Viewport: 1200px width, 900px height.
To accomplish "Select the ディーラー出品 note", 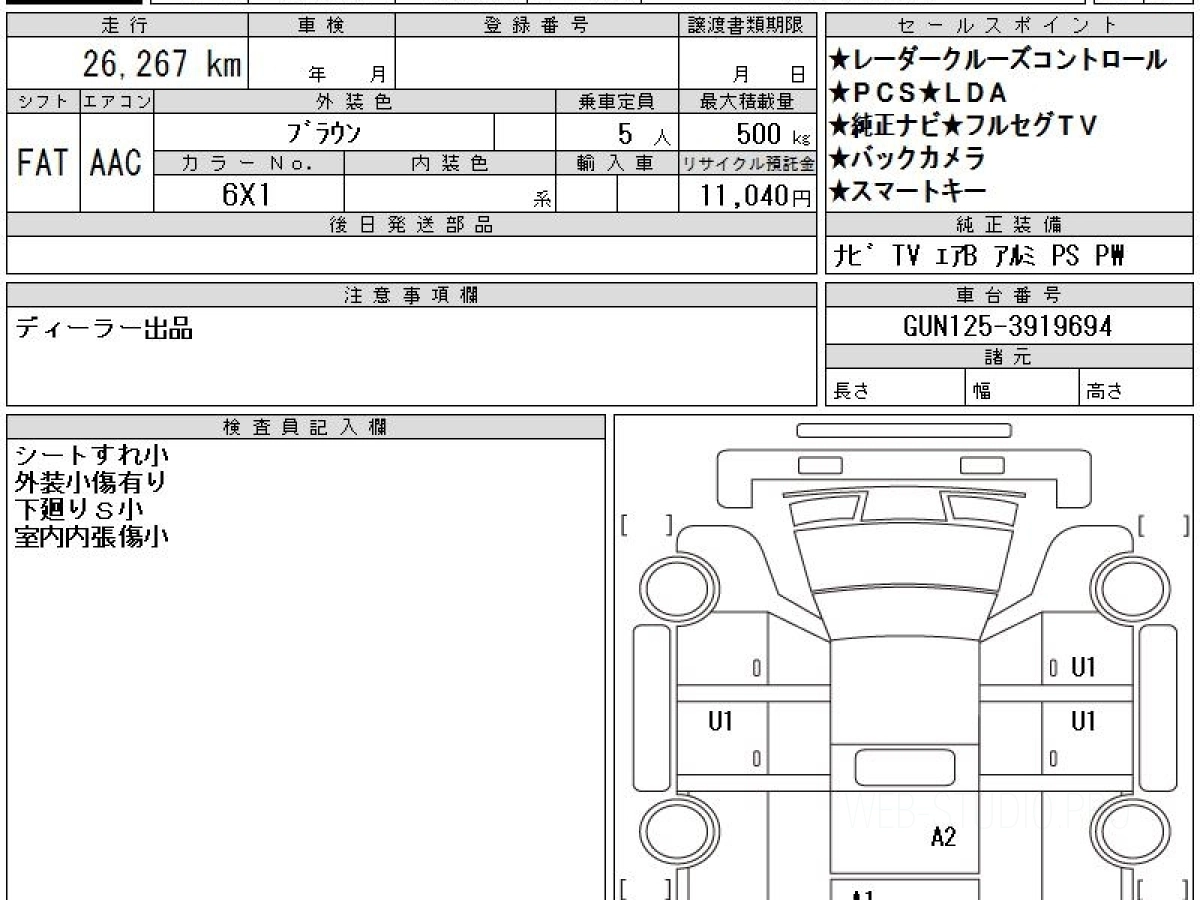I will click(x=104, y=327).
